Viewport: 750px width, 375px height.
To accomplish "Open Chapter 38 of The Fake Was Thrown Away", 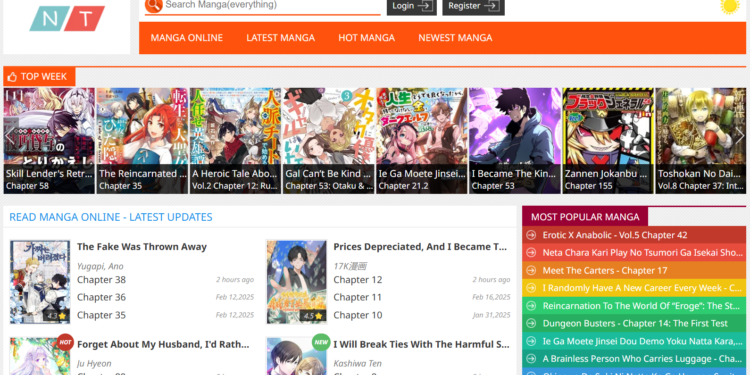I will 101,279.
